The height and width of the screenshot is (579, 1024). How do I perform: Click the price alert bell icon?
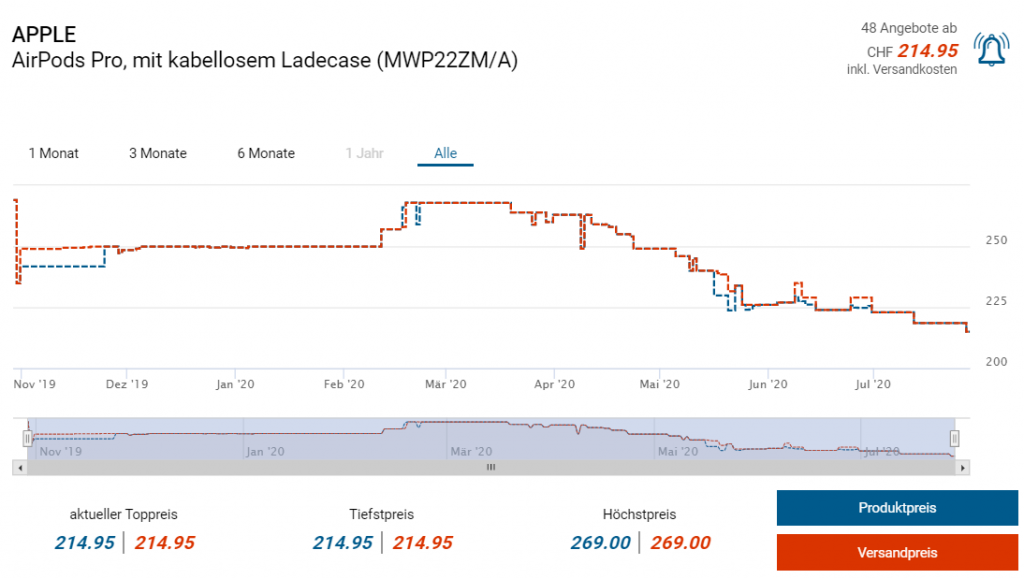click(990, 50)
